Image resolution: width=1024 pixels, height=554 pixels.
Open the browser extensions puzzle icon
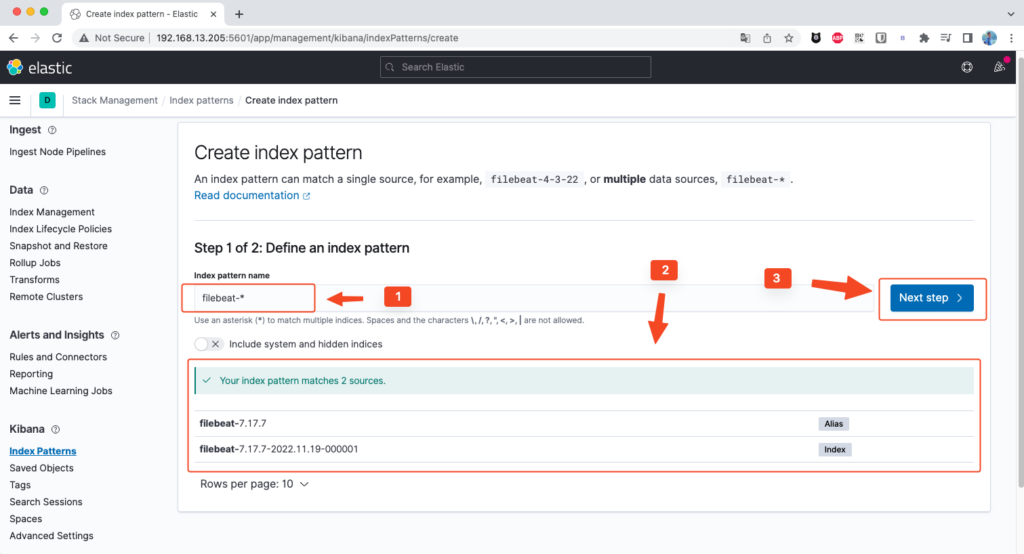click(924, 38)
